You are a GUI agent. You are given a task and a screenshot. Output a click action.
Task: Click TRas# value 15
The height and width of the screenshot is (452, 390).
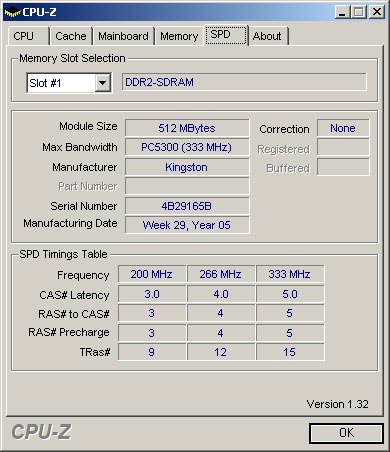[290, 352]
